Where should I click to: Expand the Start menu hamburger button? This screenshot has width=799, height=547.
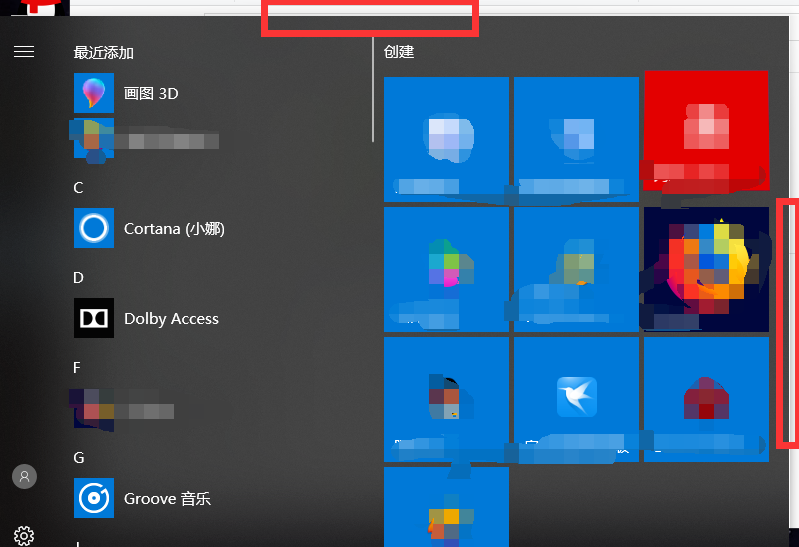[x=24, y=51]
